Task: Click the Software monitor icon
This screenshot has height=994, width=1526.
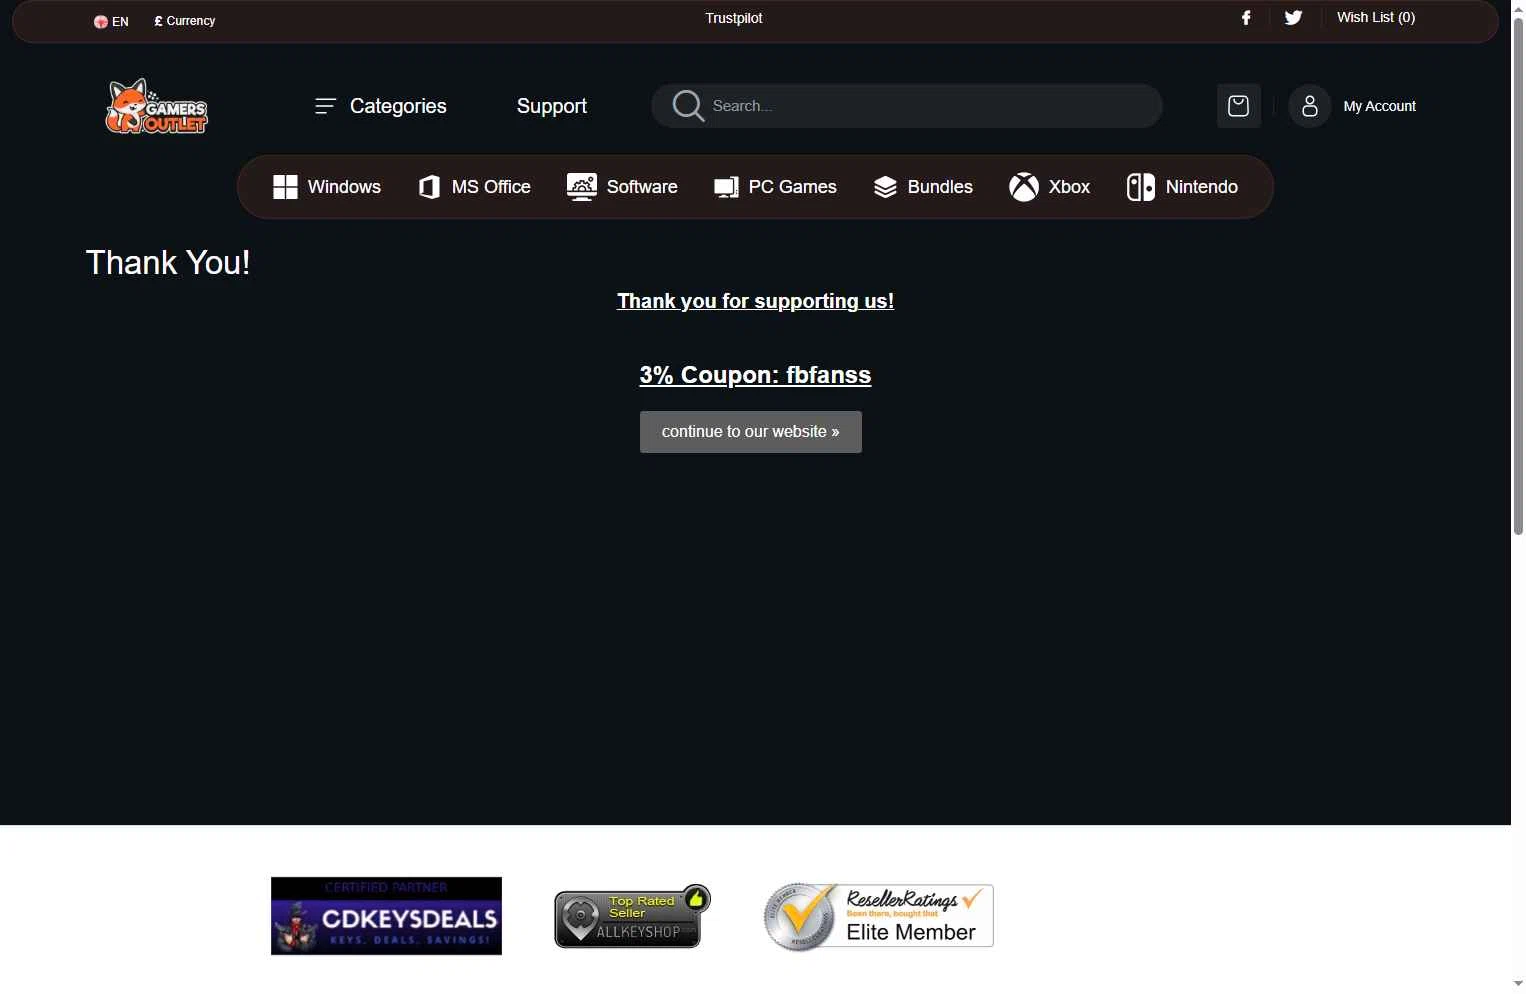Action: coord(582,187)
